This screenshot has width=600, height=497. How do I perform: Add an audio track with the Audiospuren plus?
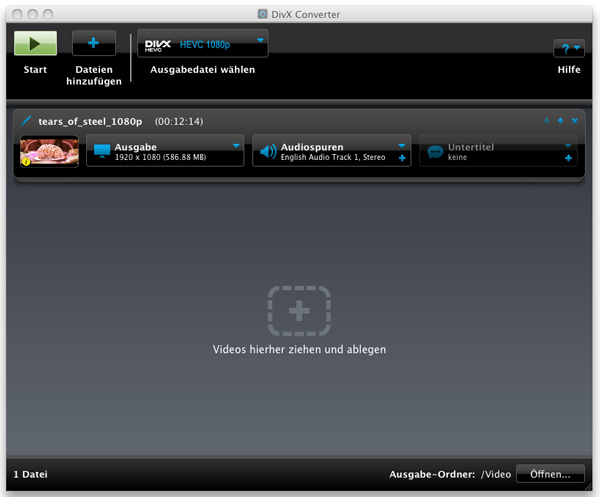click(402, 158)
